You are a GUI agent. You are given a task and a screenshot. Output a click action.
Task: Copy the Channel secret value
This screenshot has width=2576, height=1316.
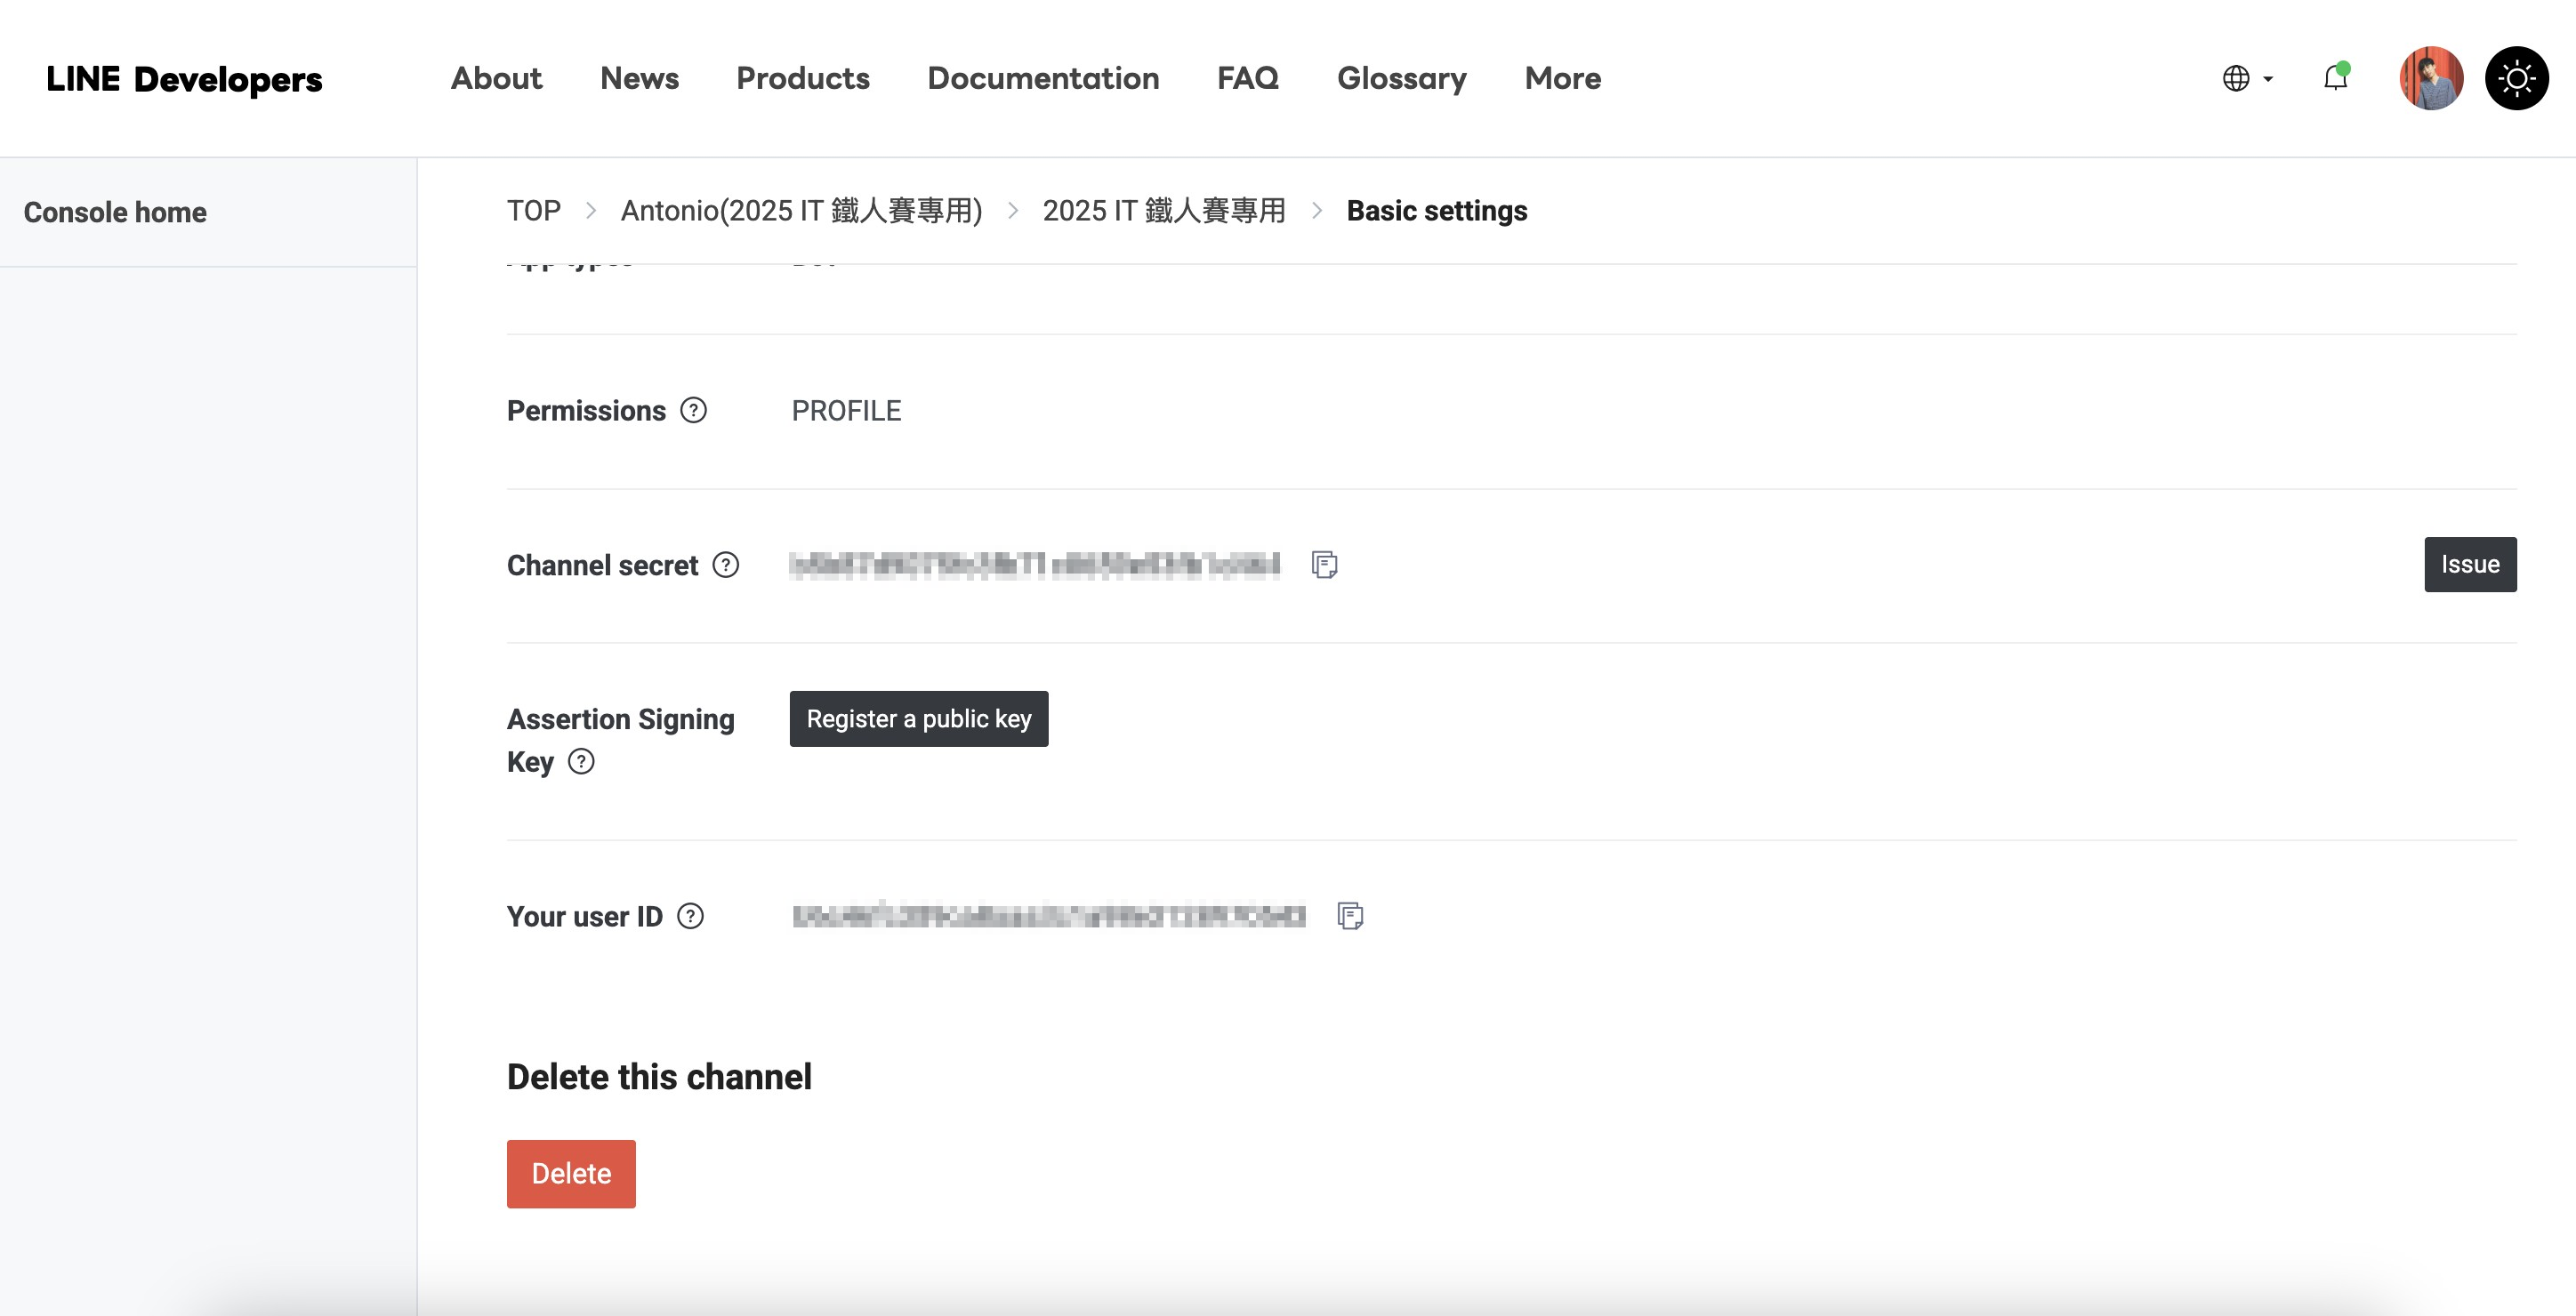point(1324,565)
